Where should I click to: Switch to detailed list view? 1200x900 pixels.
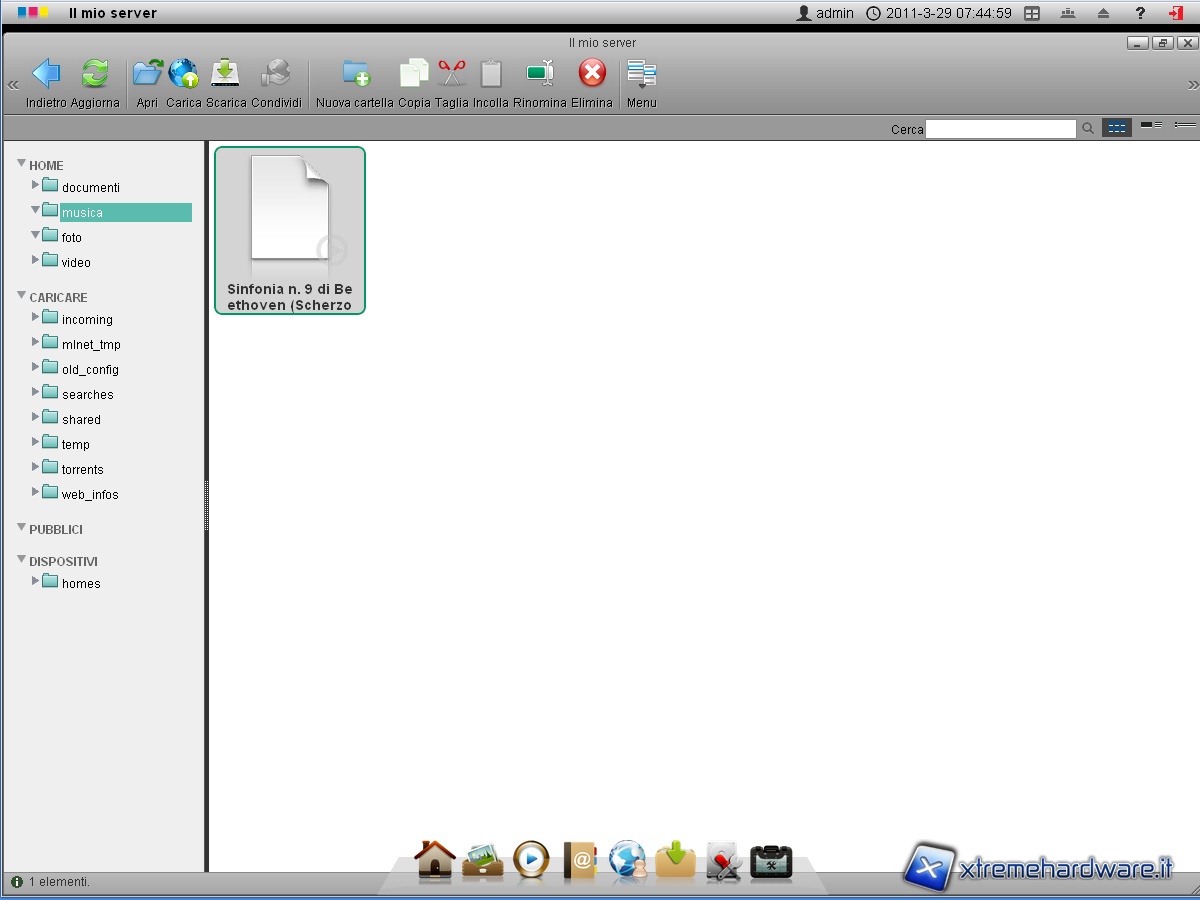[1151, 126]
